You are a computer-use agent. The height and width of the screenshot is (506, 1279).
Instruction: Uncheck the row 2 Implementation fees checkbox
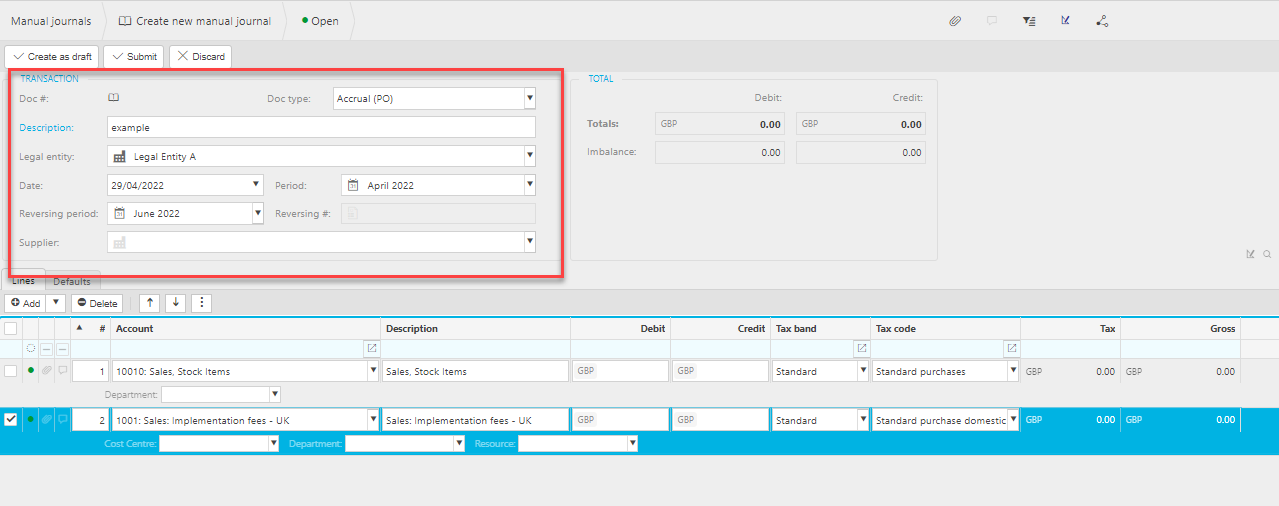[11, 420]
